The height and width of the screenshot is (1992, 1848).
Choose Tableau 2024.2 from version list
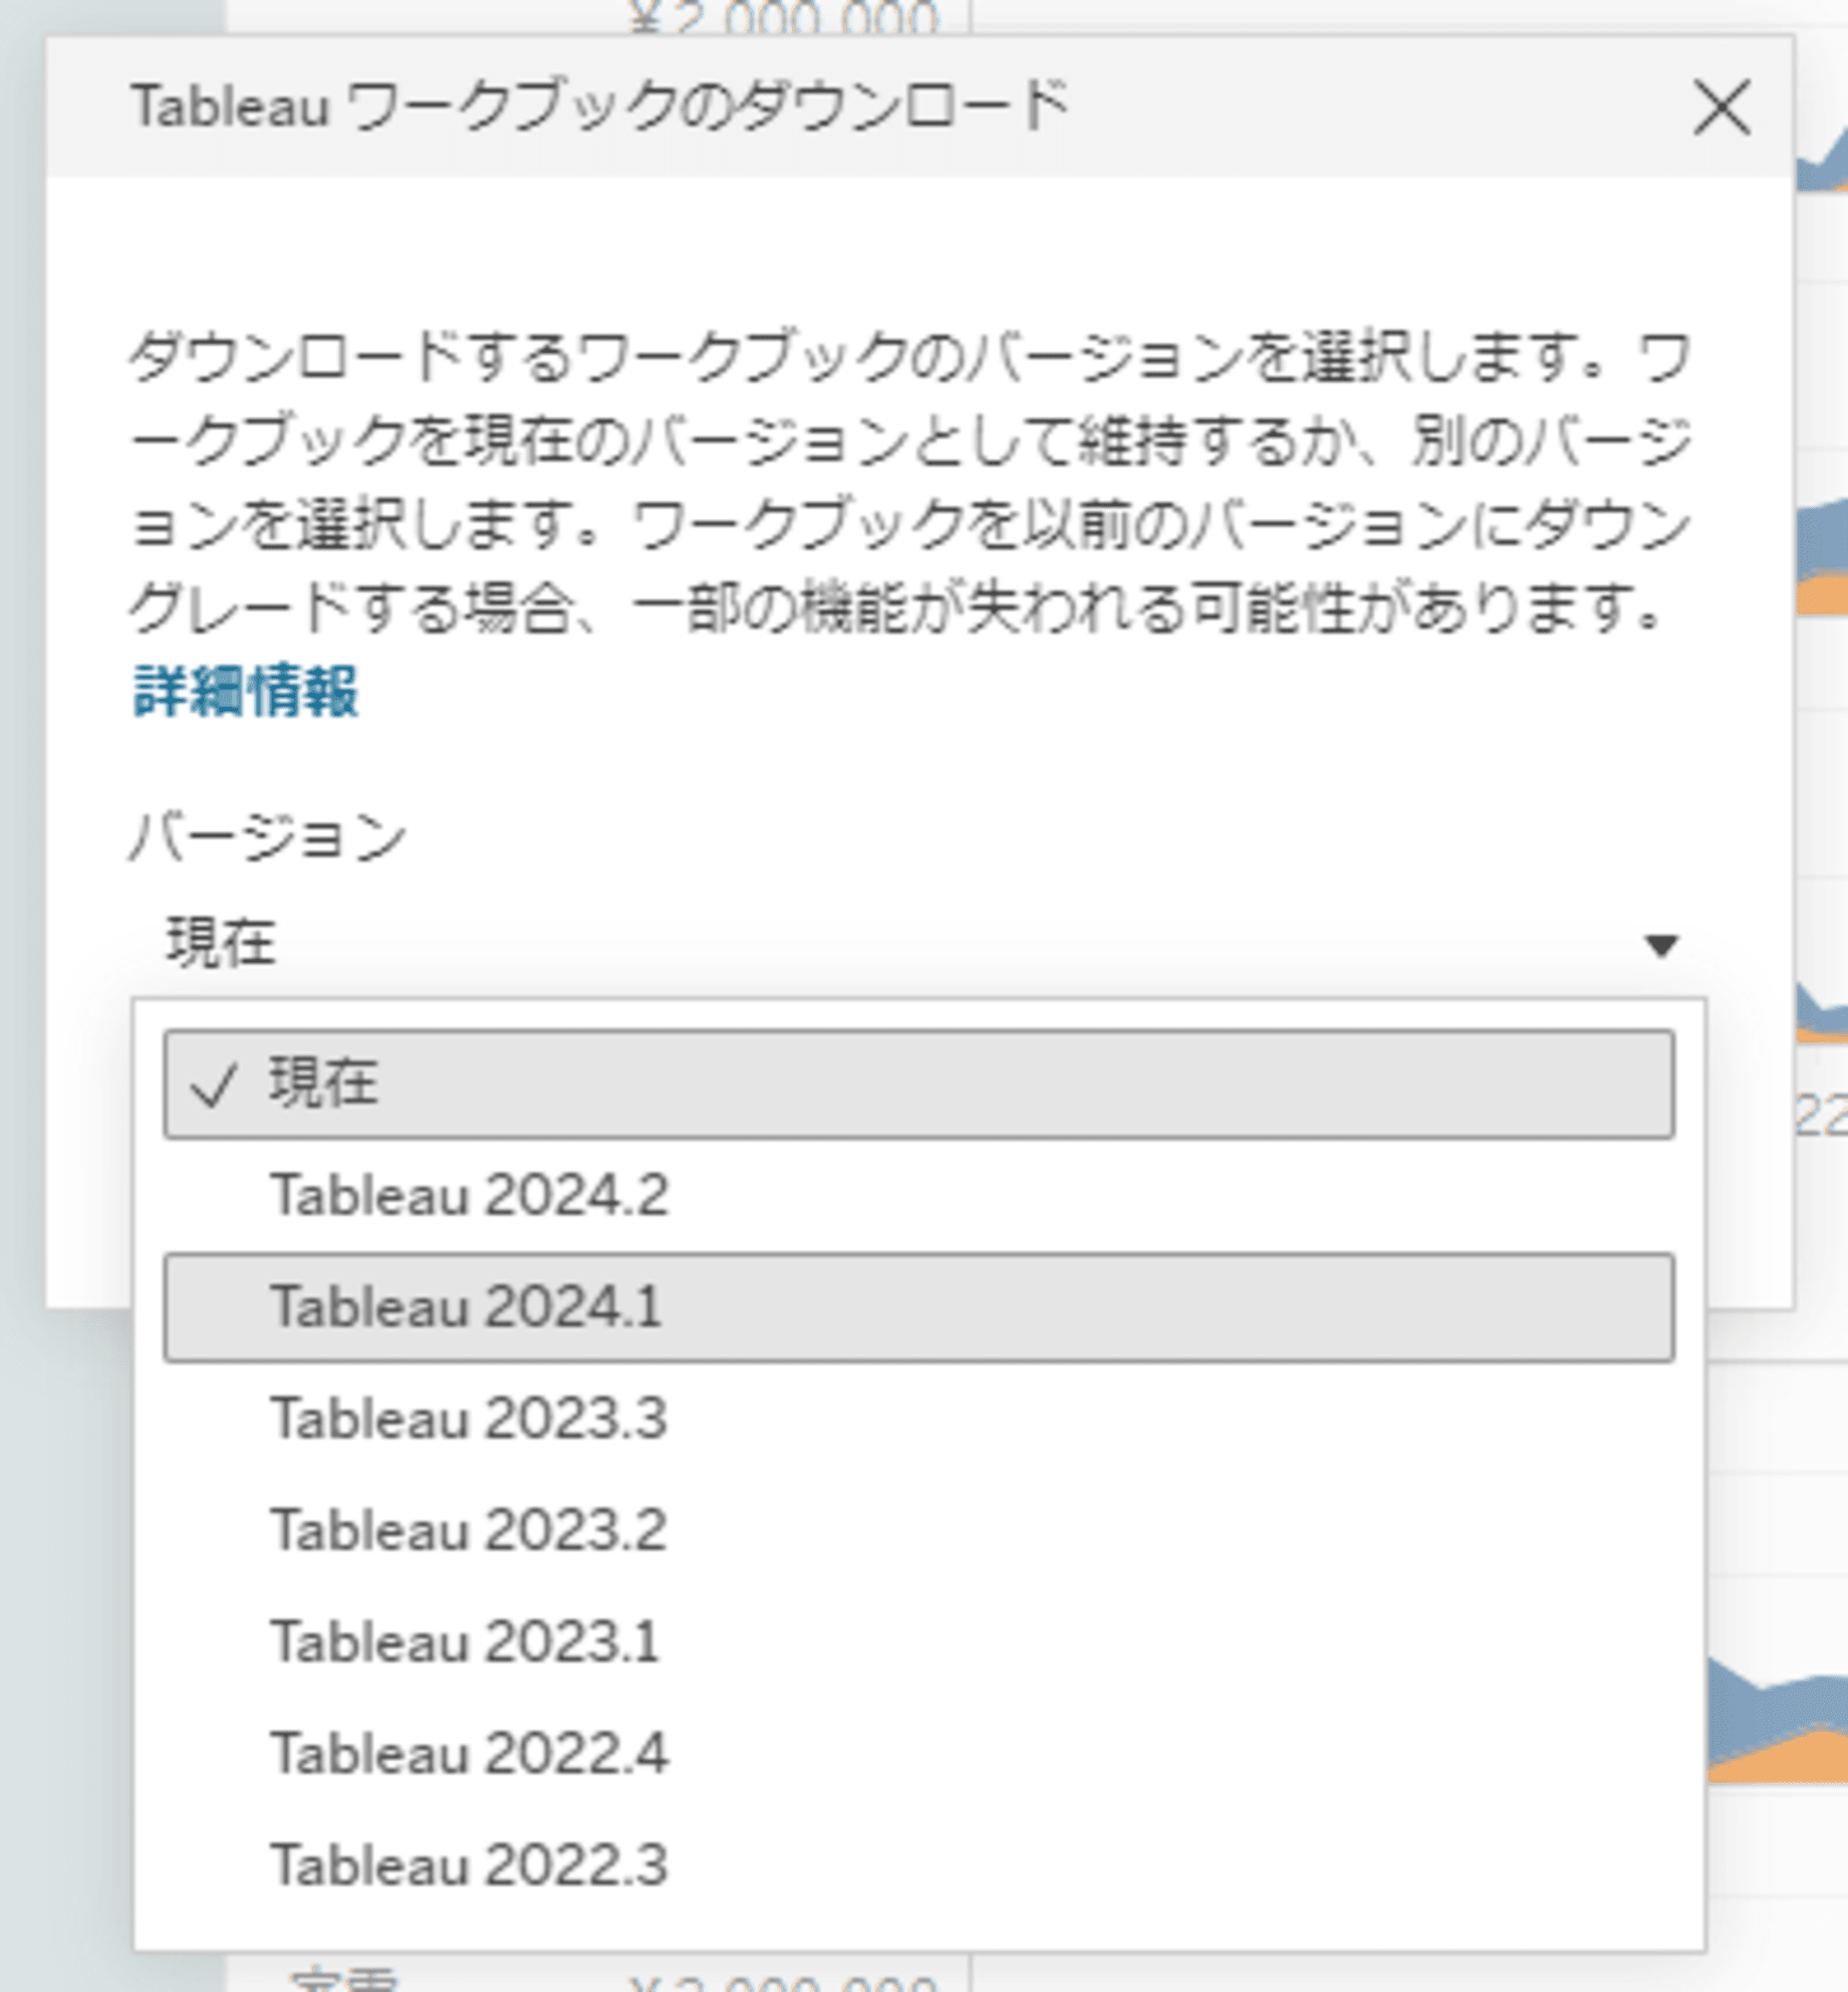click(x=919, y=1195)
